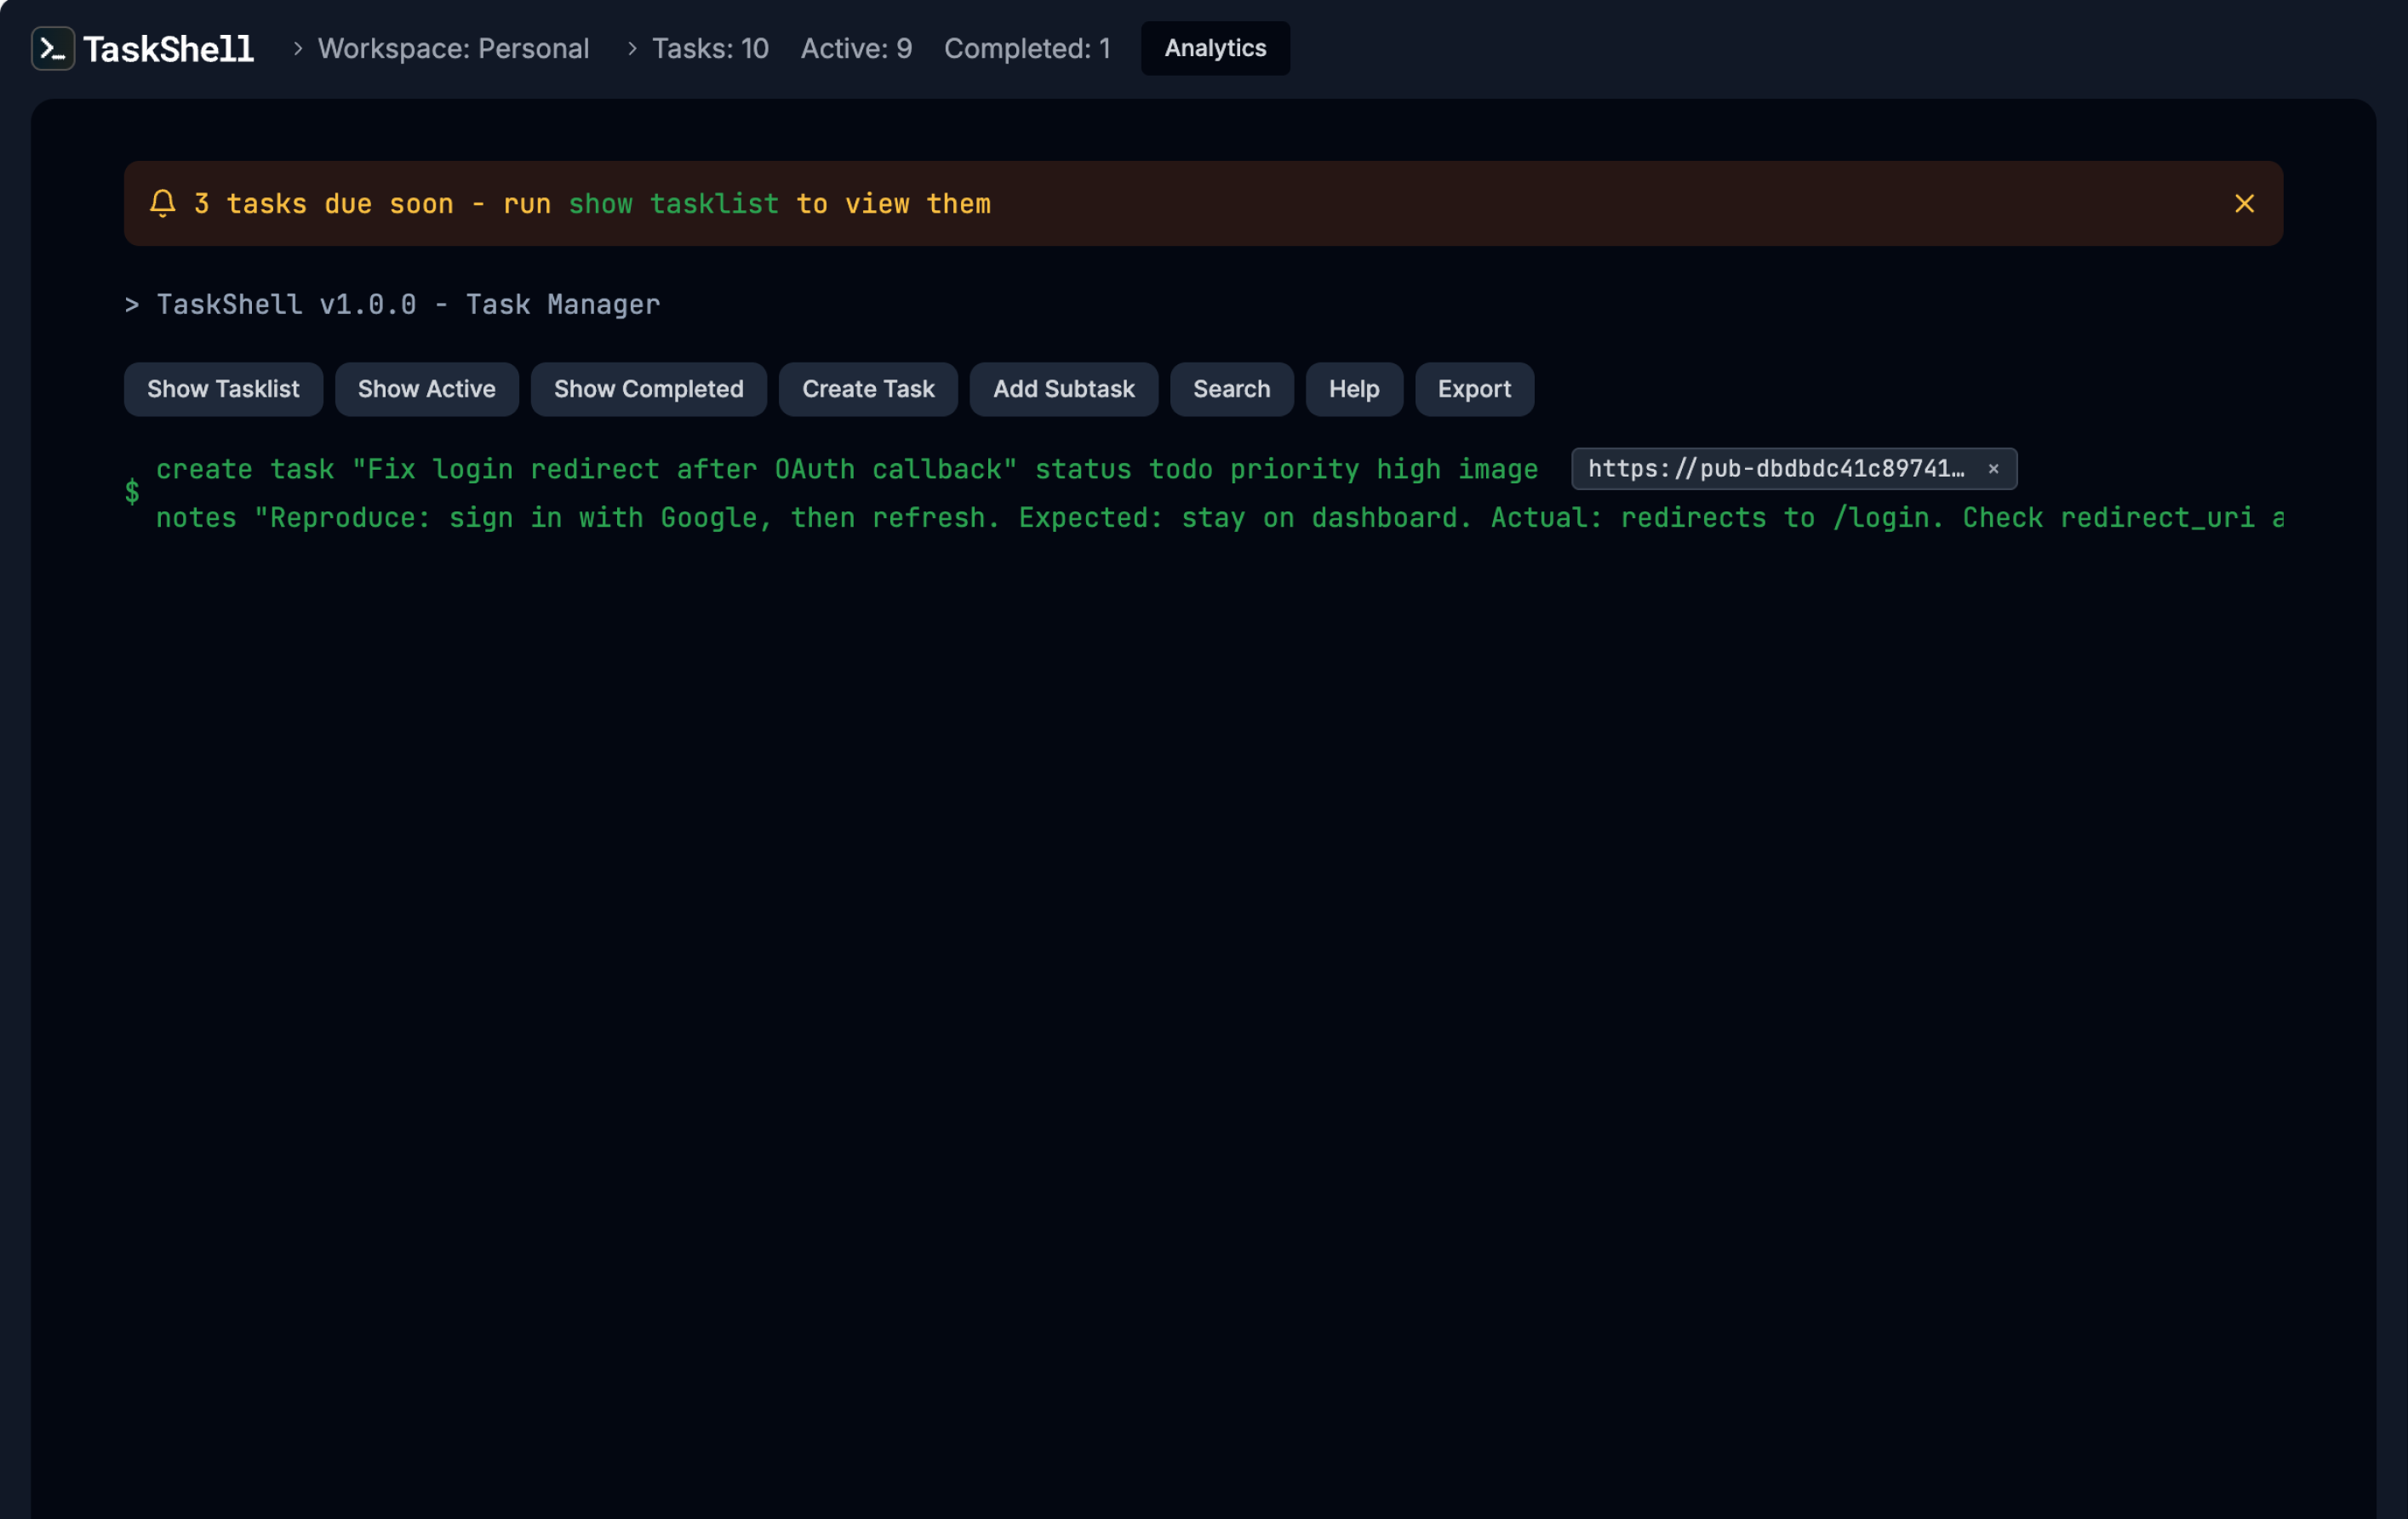The width and height of the screenshot is (2408, 1519).
Task: Click the Tasks: 10 counter in the header
Action: 710,48
